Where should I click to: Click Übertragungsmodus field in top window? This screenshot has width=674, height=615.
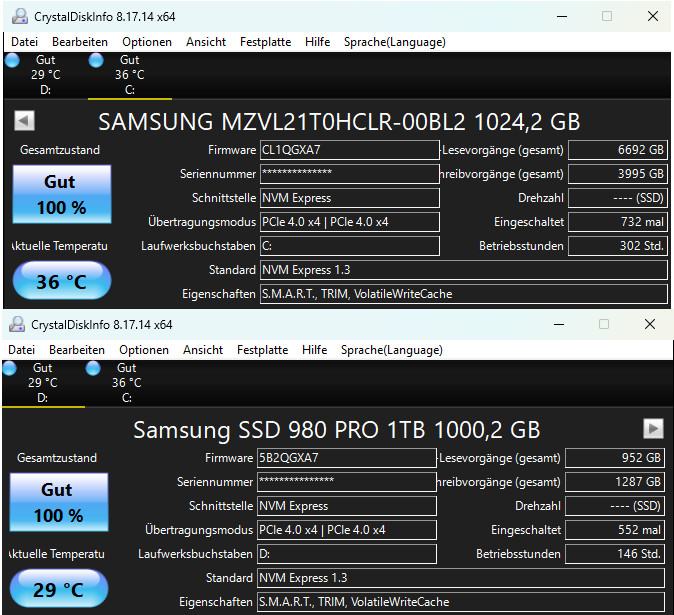pyautogui.click(x=349, y=222)
